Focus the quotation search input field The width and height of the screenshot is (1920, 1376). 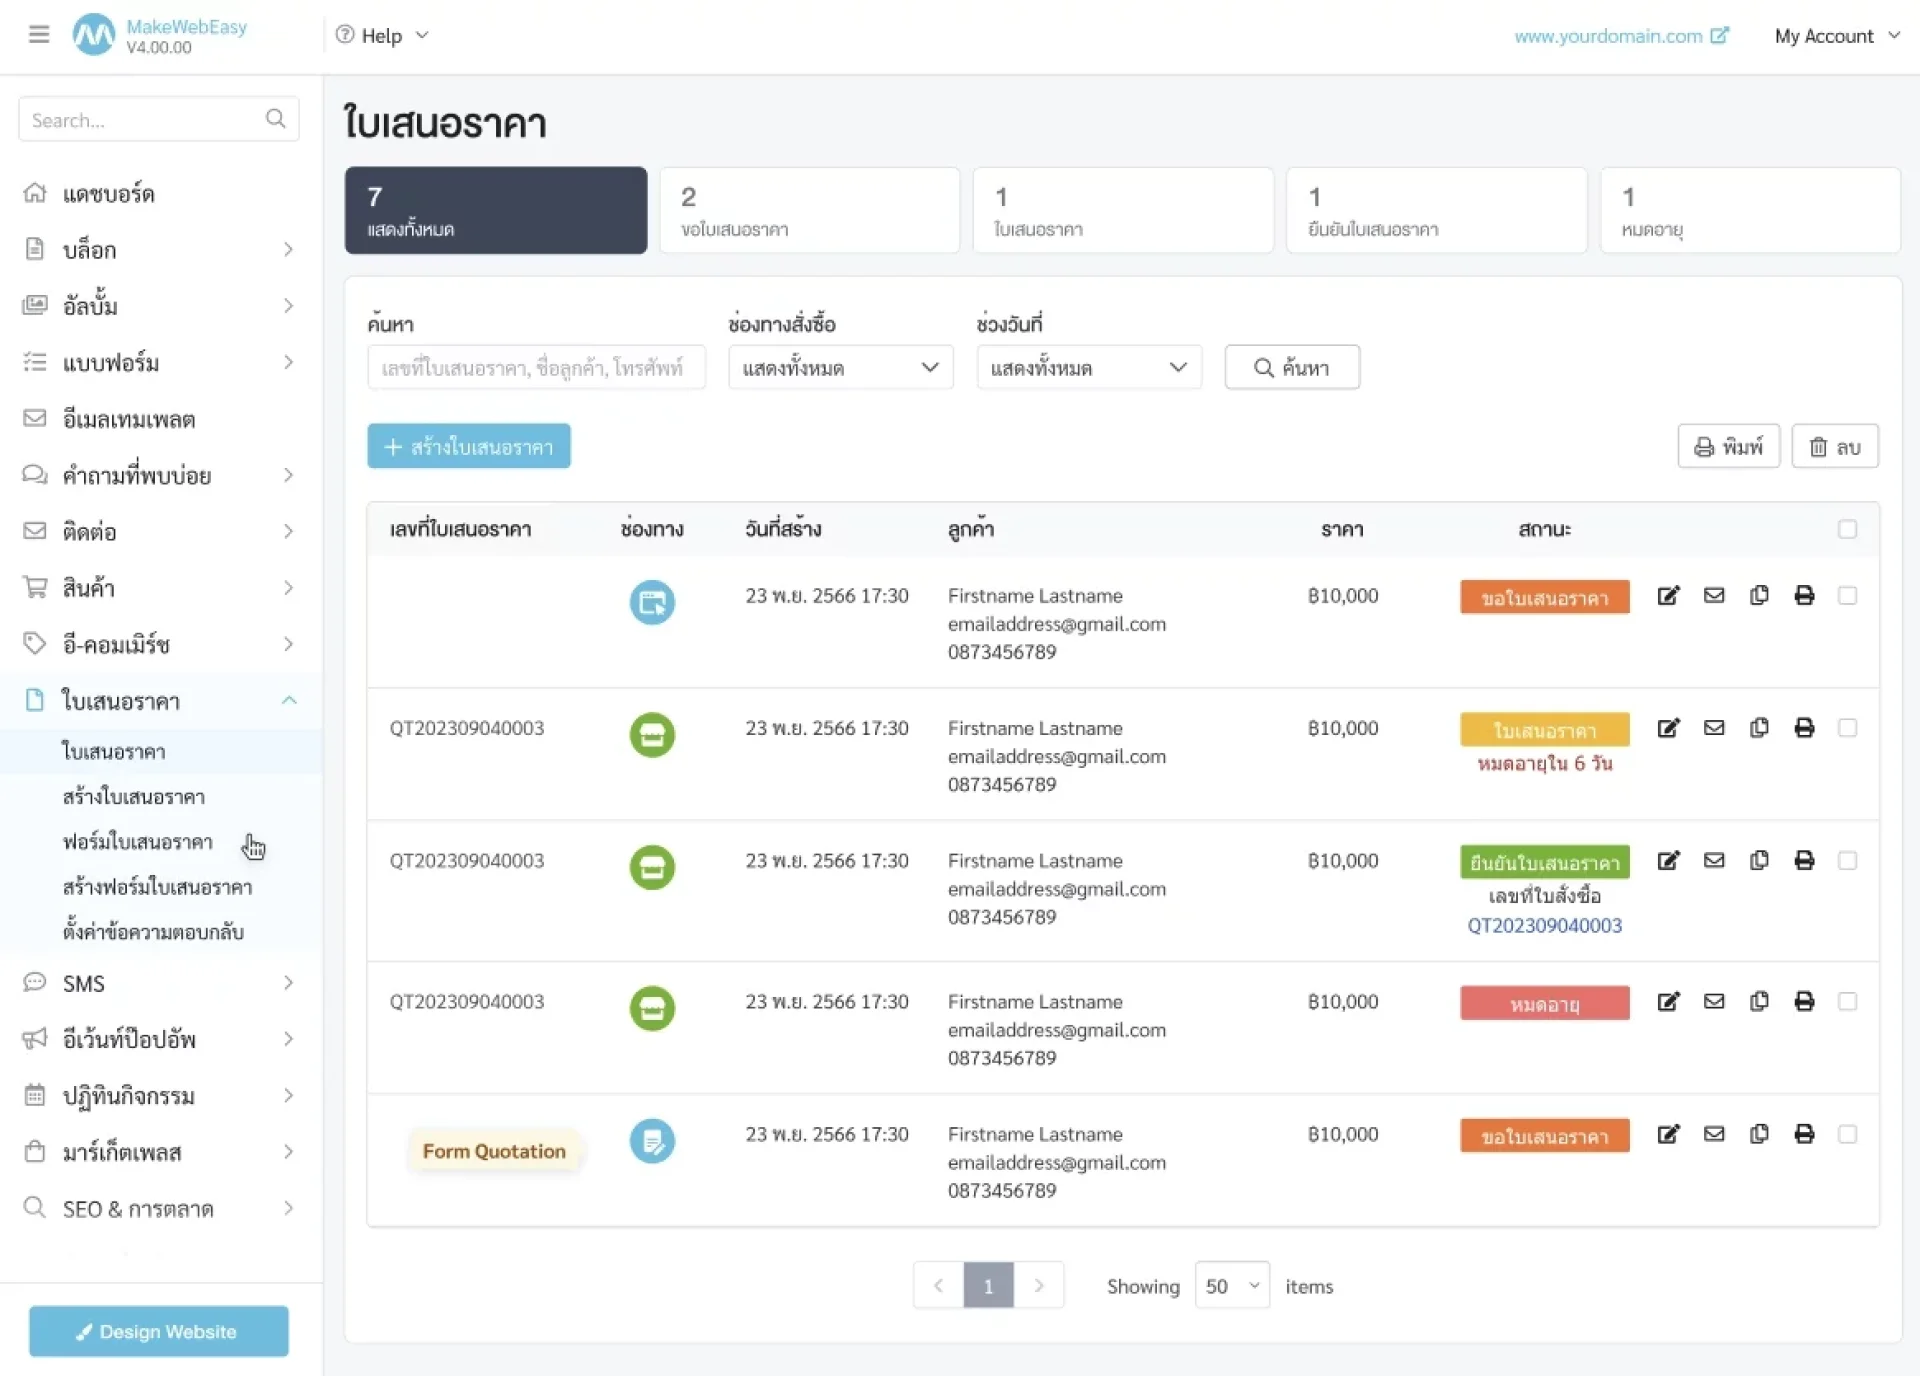pyautogui.click(x=536, y=367)
